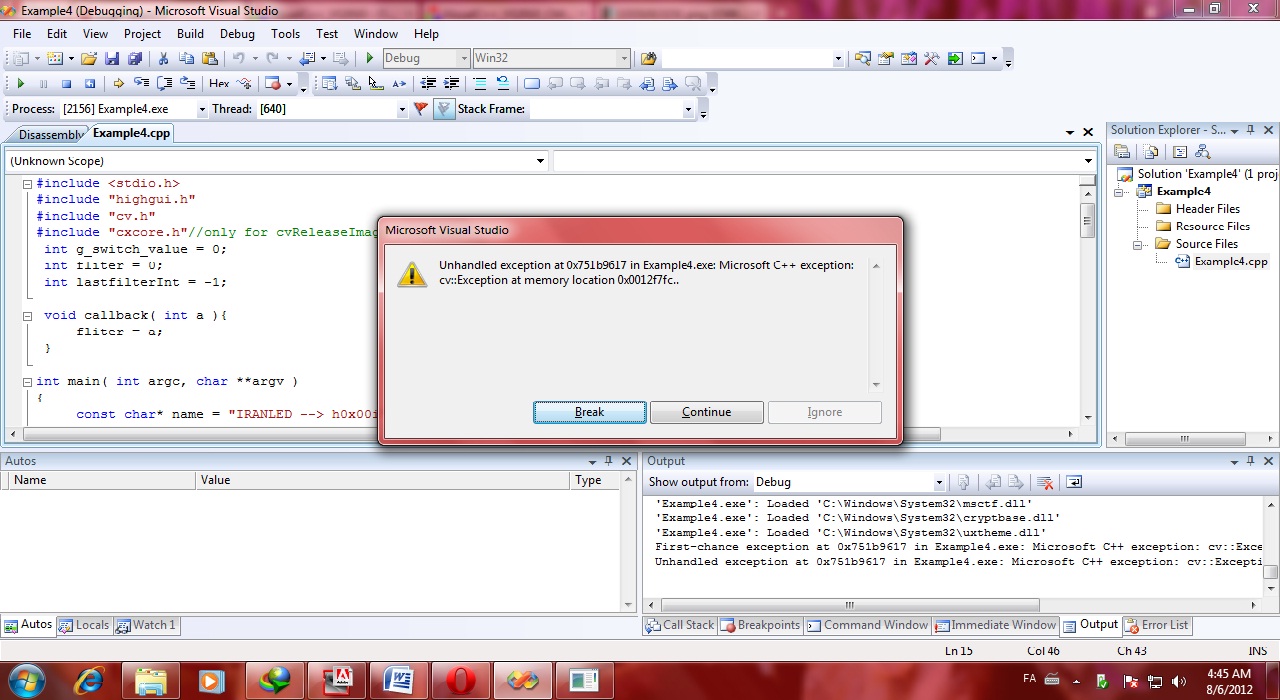
Task: Toggle Word Wrap in Output panel
Action: 1073,482
